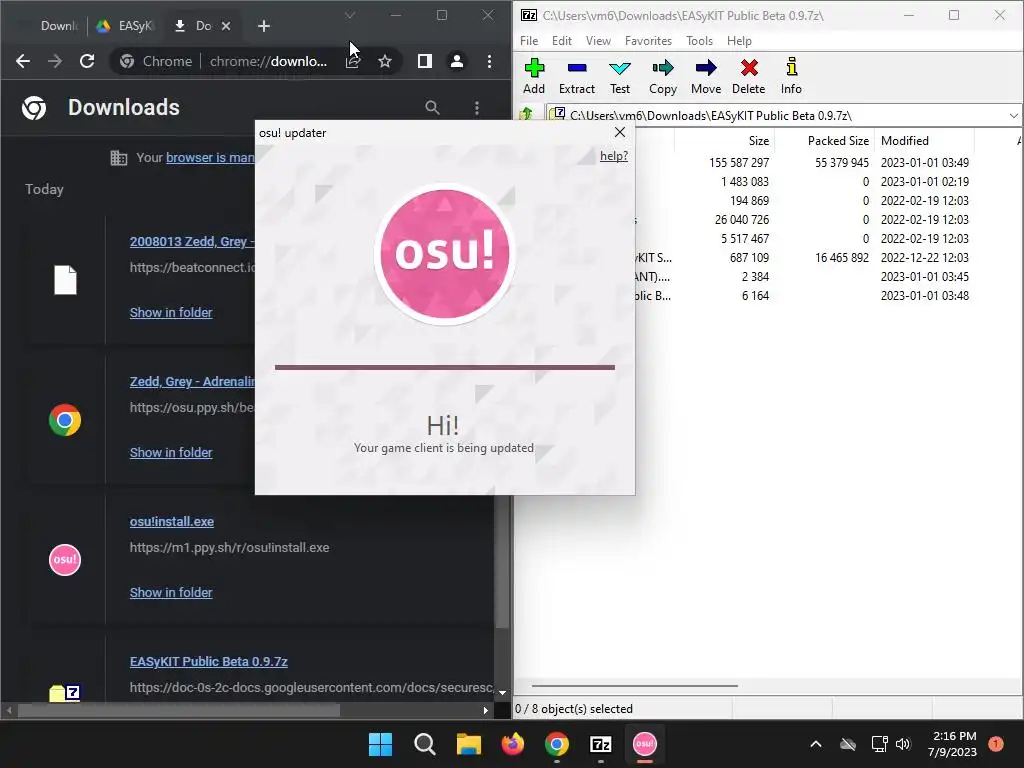Show 2008013 Zedd file in folder
The image size is (1024, 768).
[171, 313]
